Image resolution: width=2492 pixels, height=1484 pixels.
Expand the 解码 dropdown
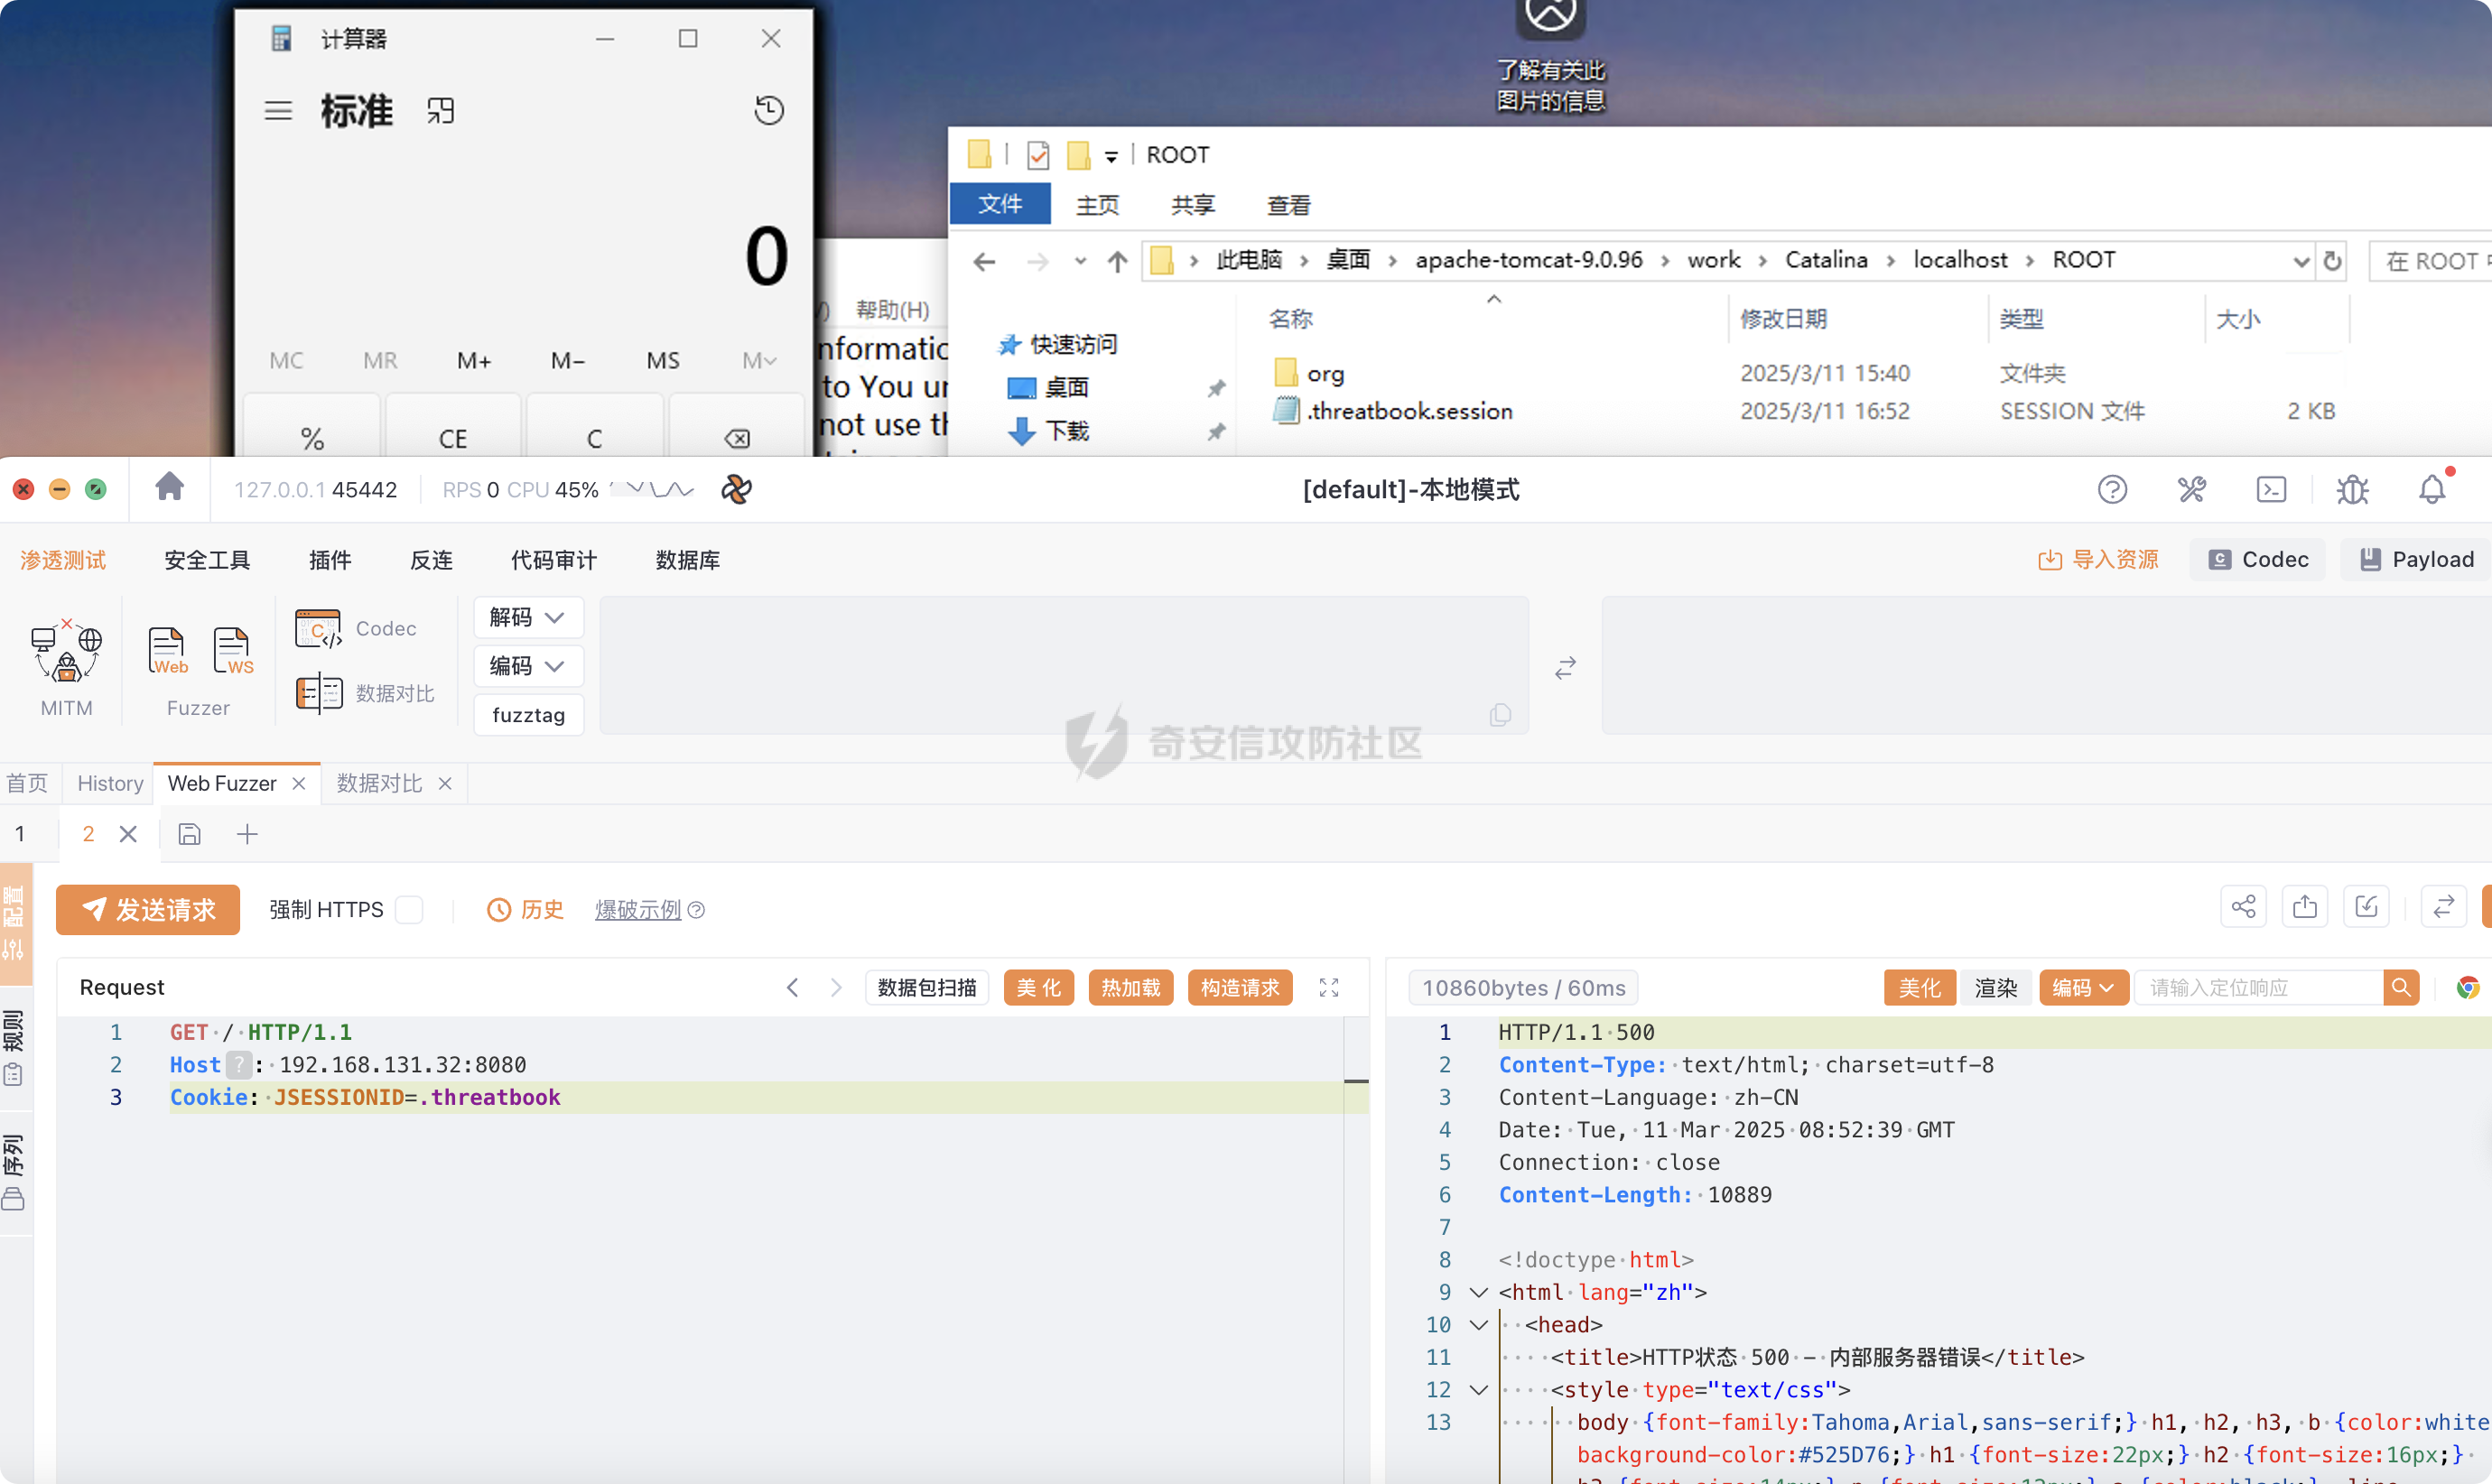coord(527,618)
